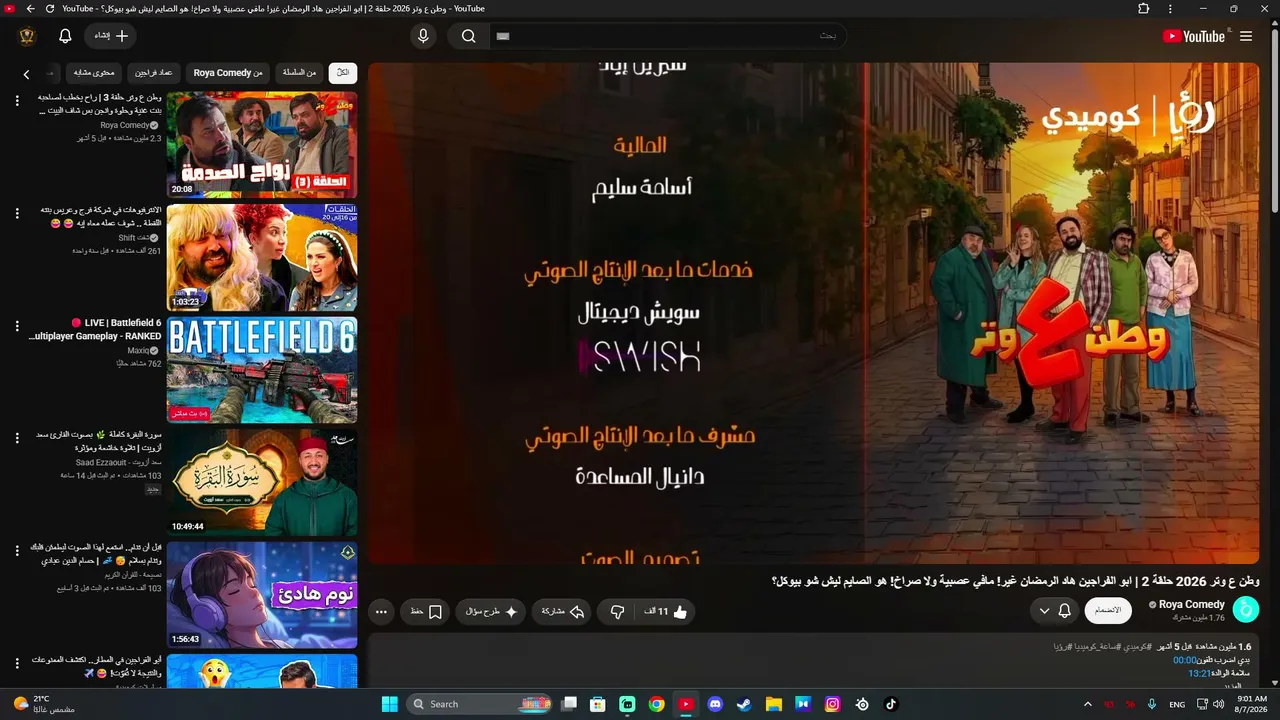Open the Roya Comedy channel name link
This screenshot has width=1280, height=720.
[1192, 604]
